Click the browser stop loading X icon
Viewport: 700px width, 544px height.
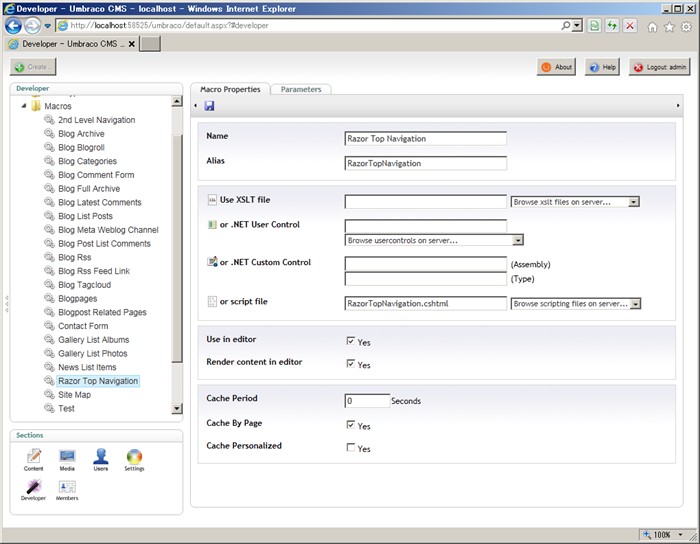coord(630,26)
